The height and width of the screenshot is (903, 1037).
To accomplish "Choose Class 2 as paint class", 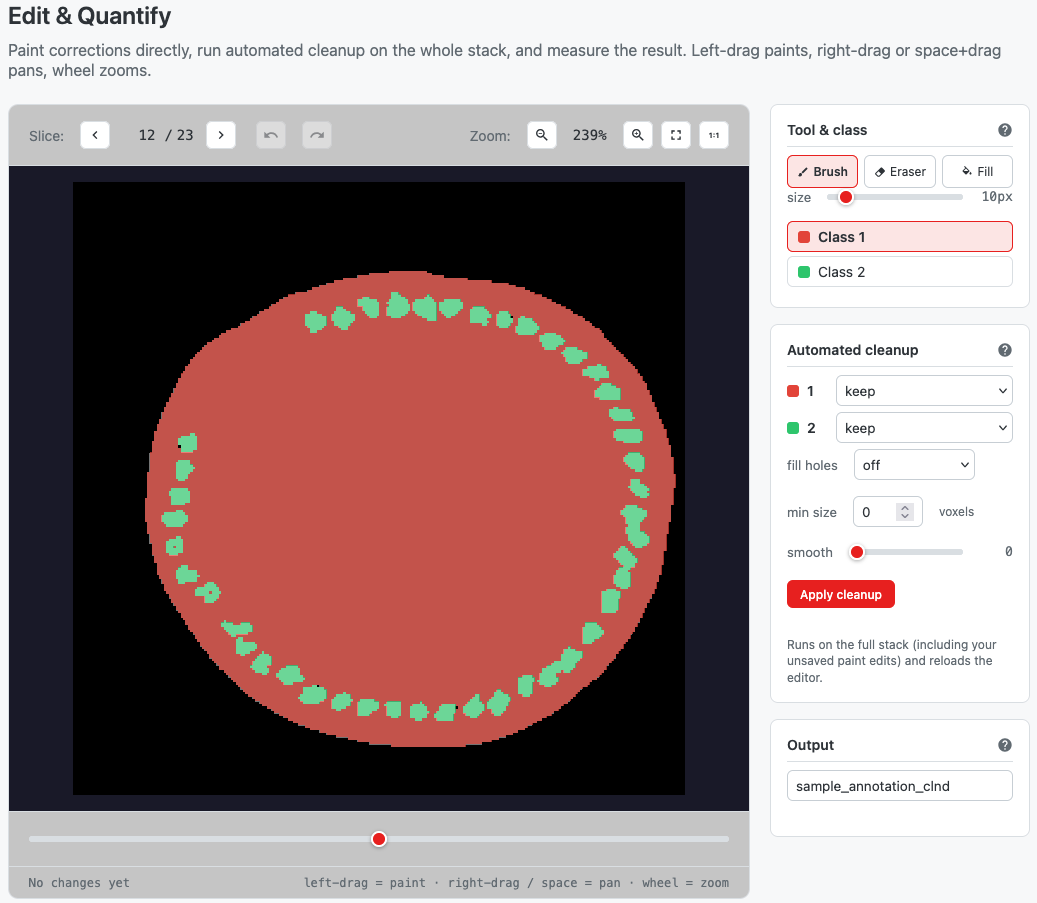I will click(x=899, y=272).
